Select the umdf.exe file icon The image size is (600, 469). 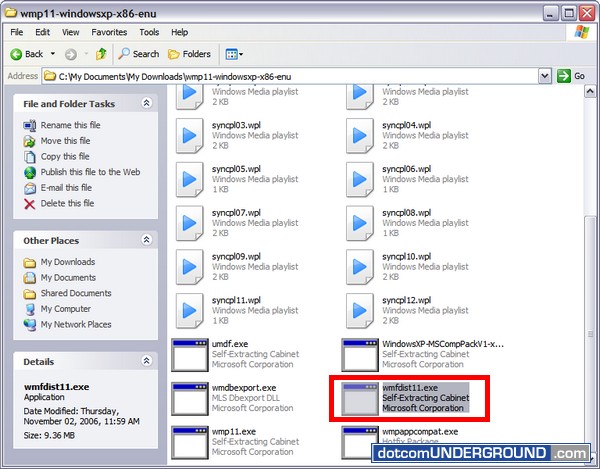(189, 355)
